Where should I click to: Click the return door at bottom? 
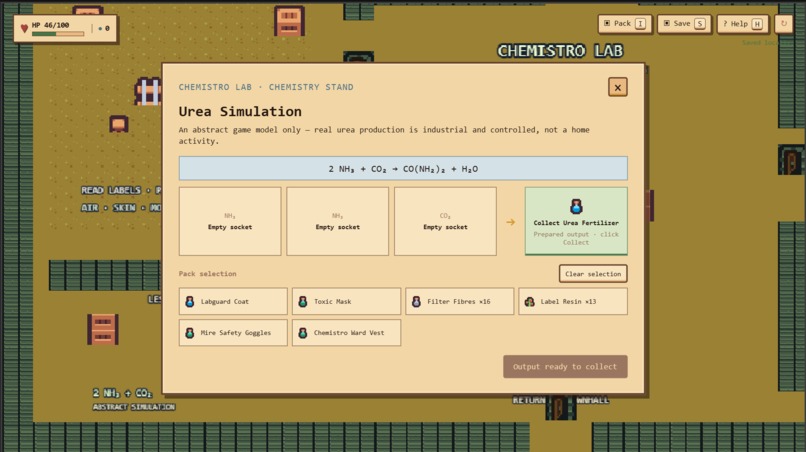(x=560, y=407)
